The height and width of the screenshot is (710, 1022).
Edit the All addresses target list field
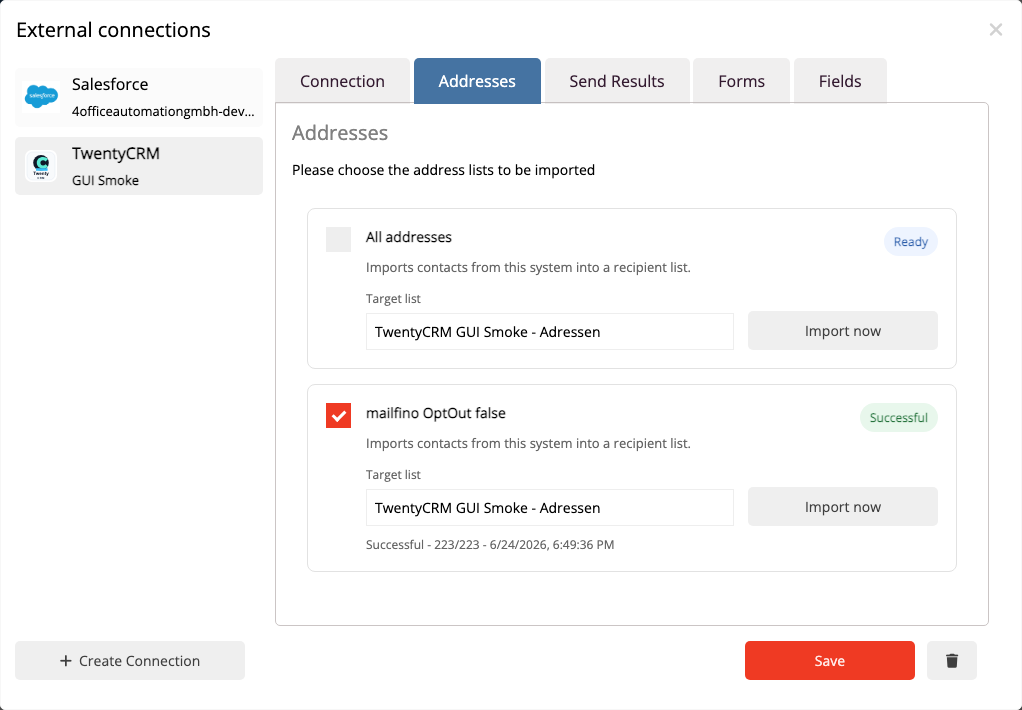(549, 332)
